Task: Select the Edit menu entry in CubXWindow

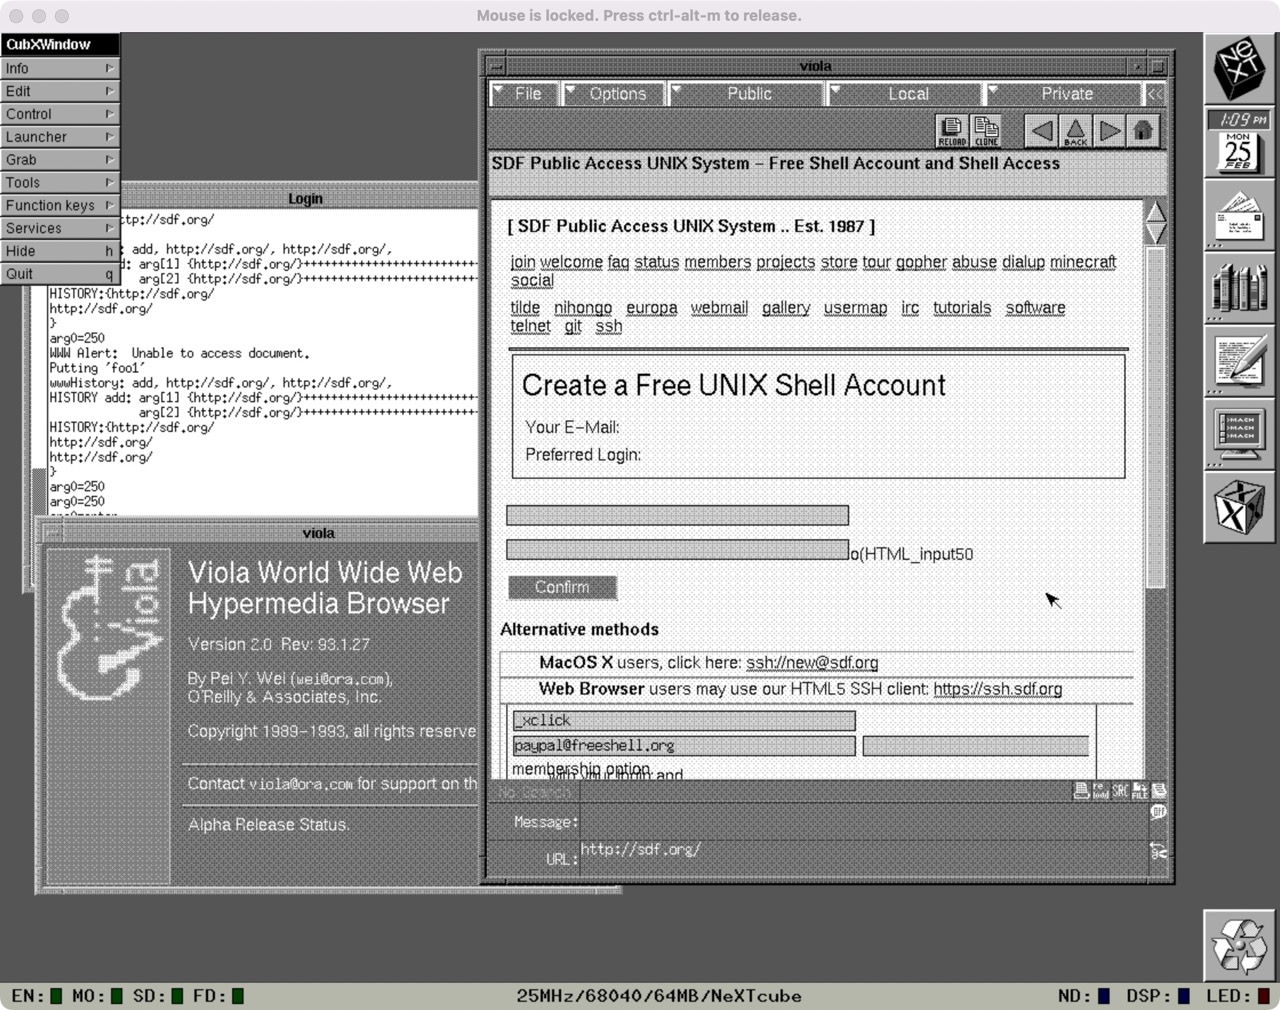Action: coord(60,91)
